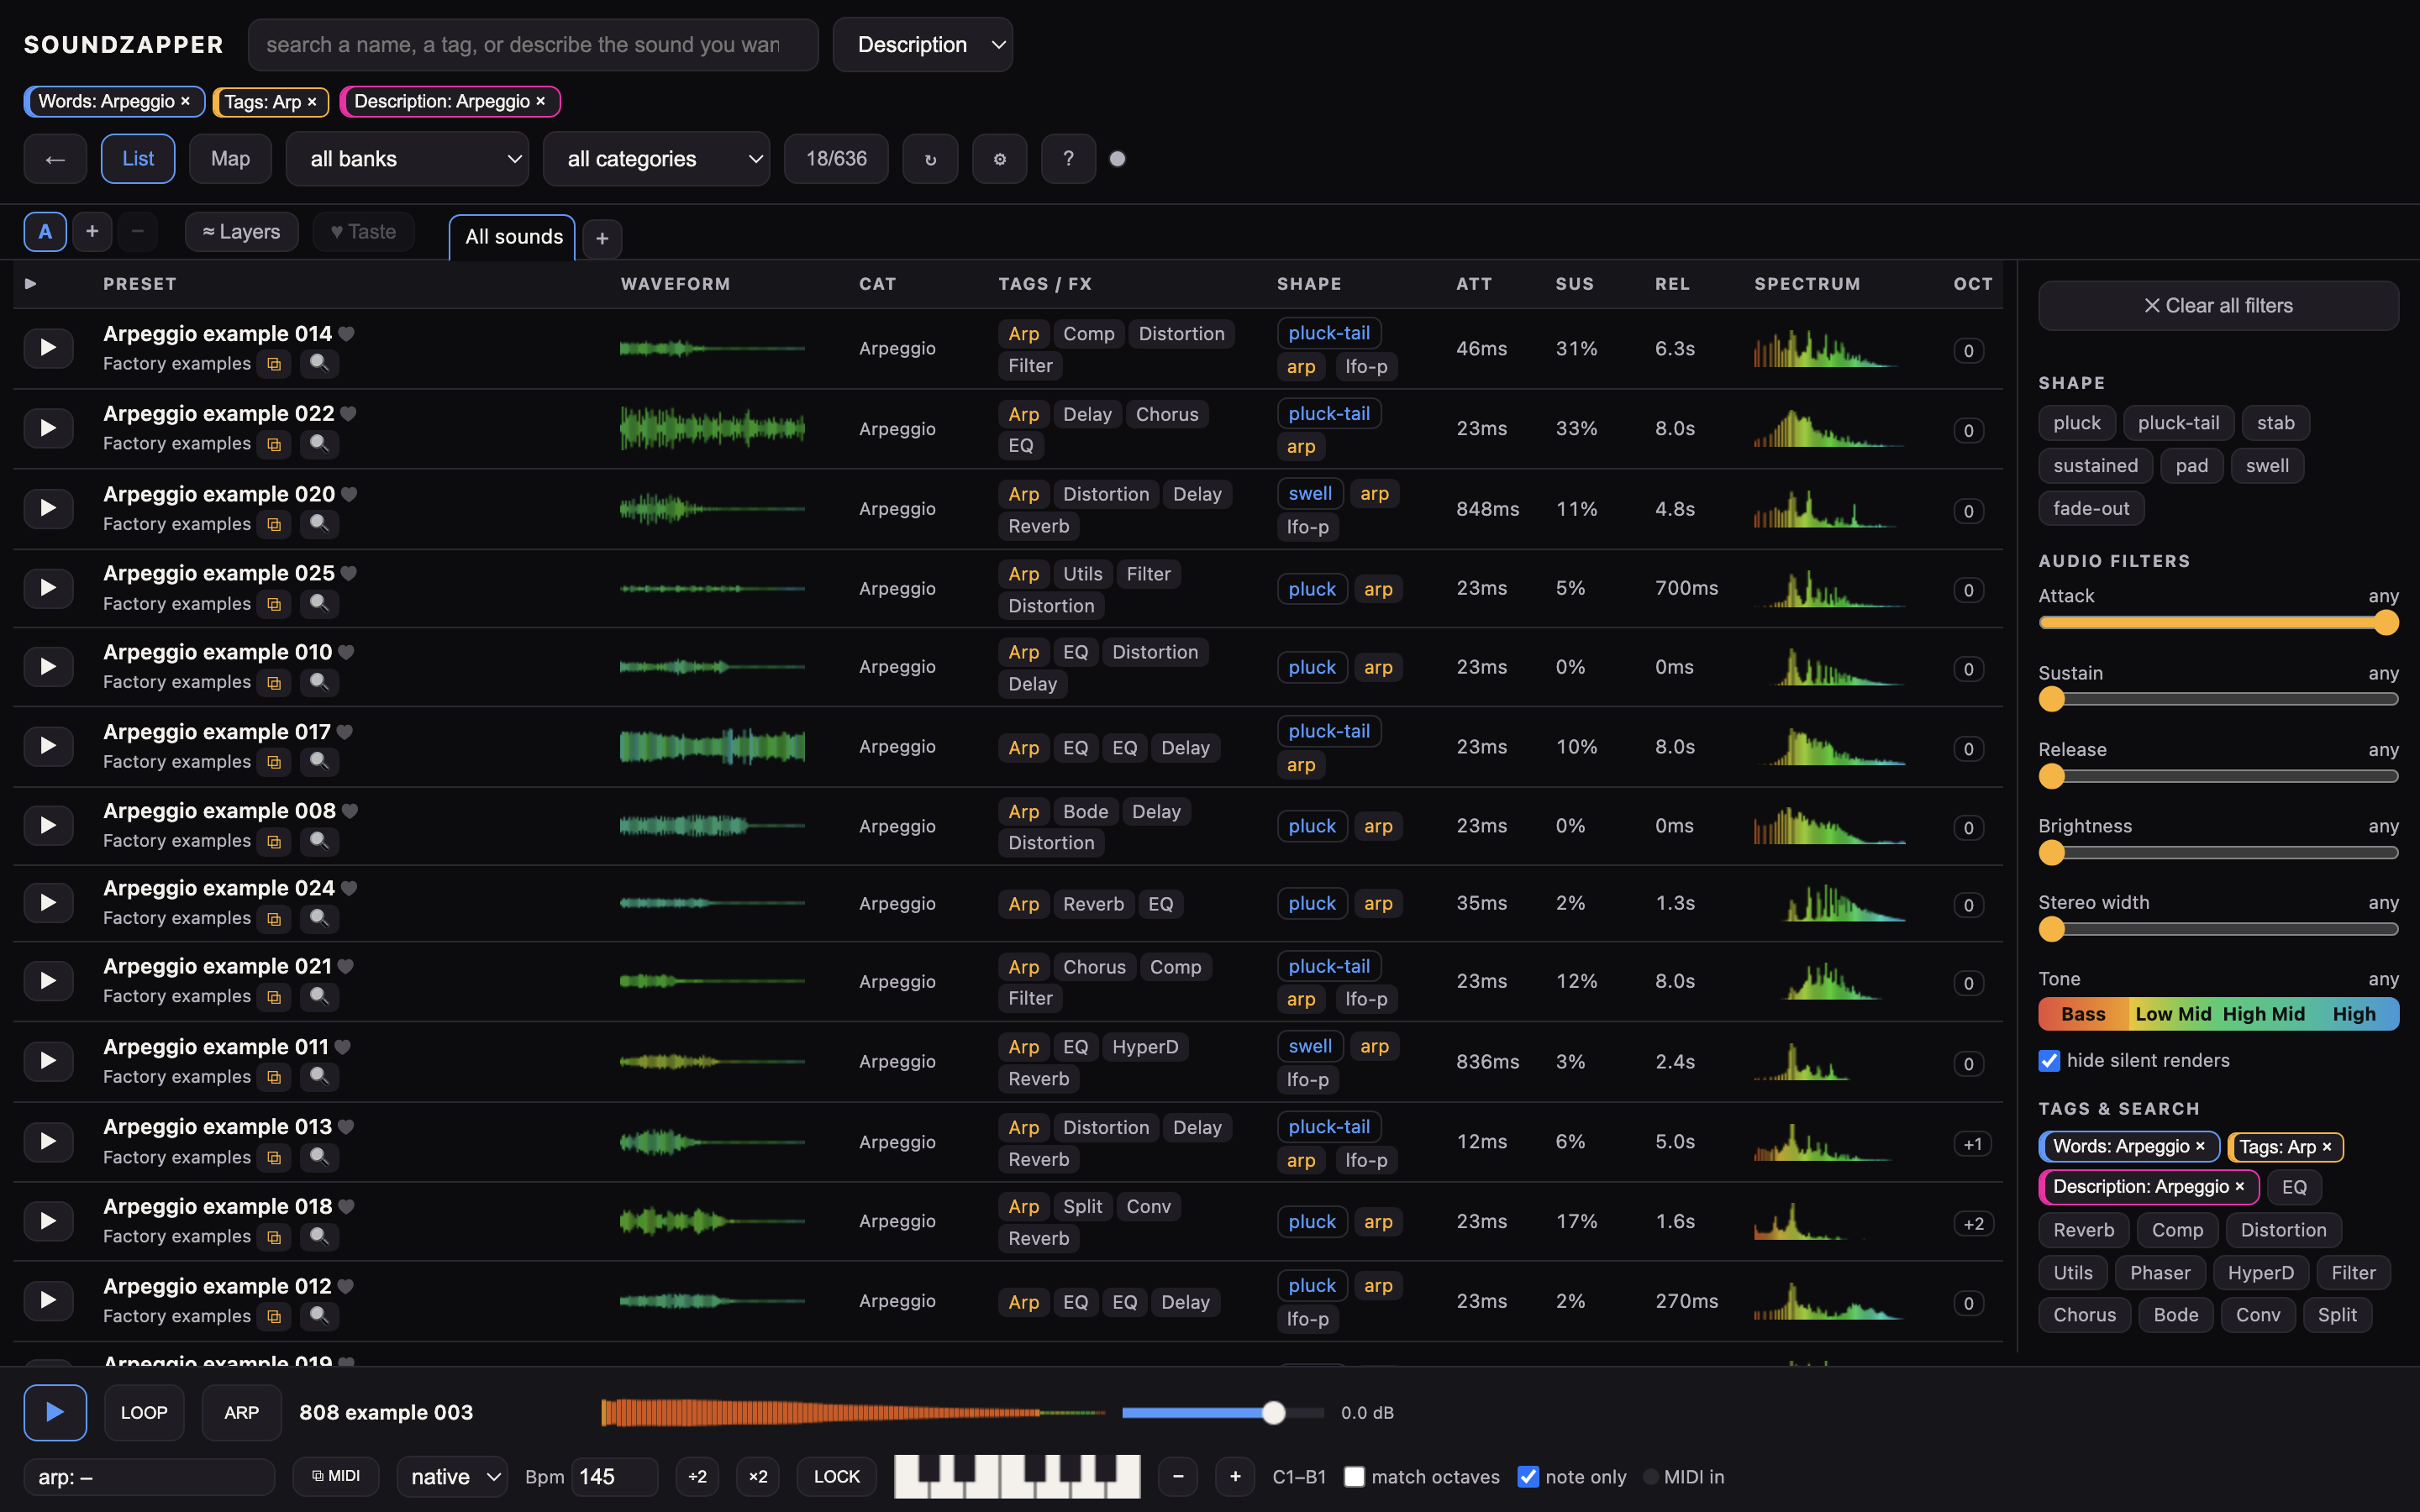The height and width of the screenshot is (1512, 2420).
Task: Play Arpeggio example 018 preset
Action: (48, 1221)
